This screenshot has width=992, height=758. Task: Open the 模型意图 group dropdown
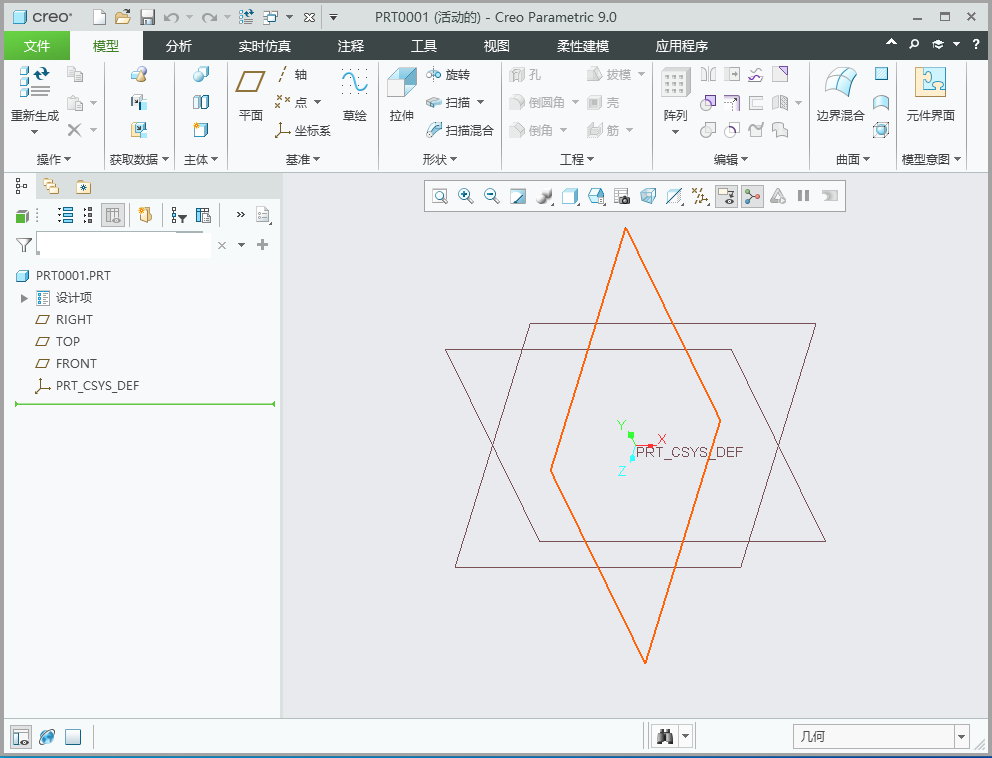coord(931,159)
